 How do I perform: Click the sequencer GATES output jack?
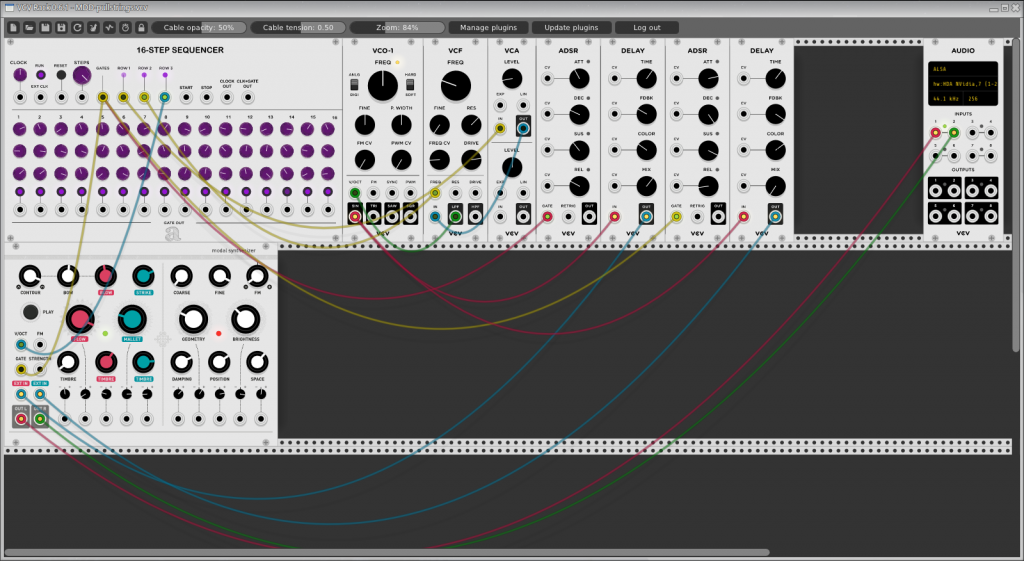point(103,97)
